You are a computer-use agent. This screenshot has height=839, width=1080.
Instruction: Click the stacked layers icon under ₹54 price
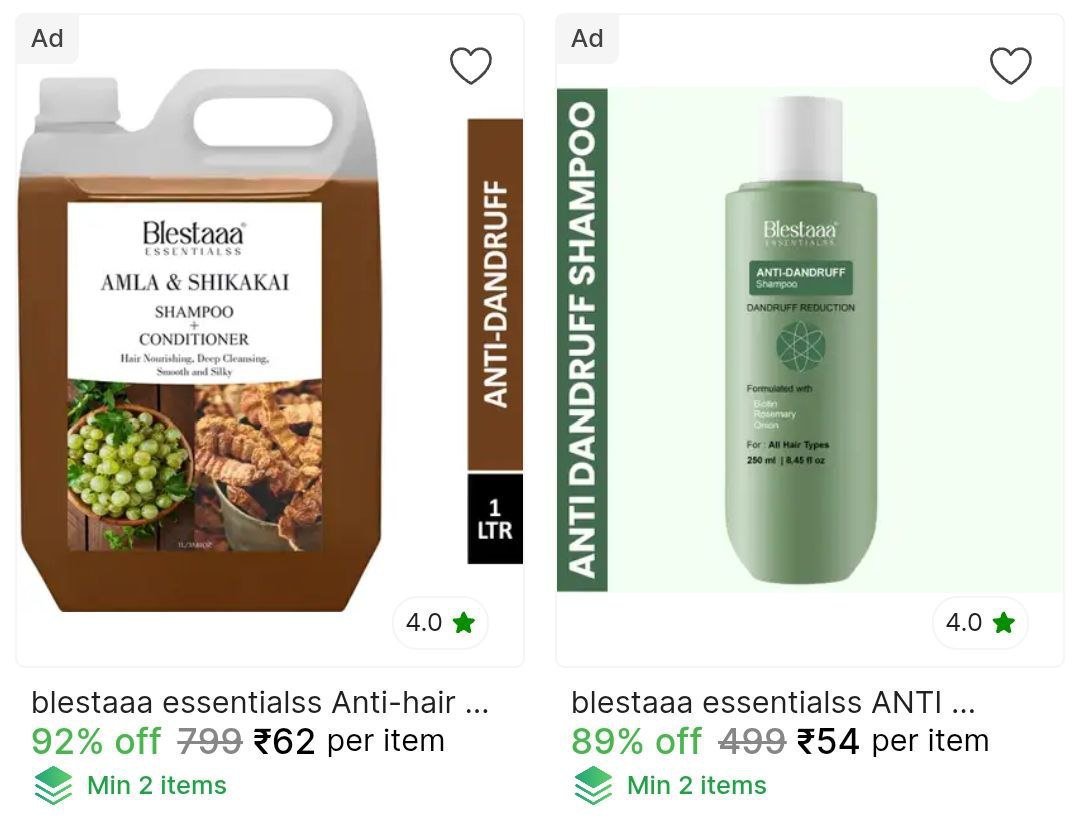pyautogui.click(x=593, y=786)
